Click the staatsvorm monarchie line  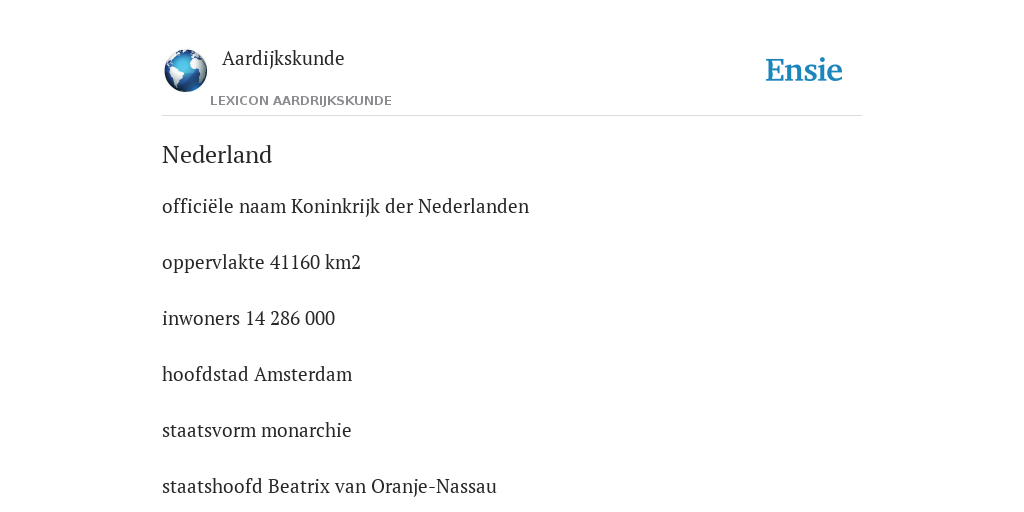[x=257, y=430]
